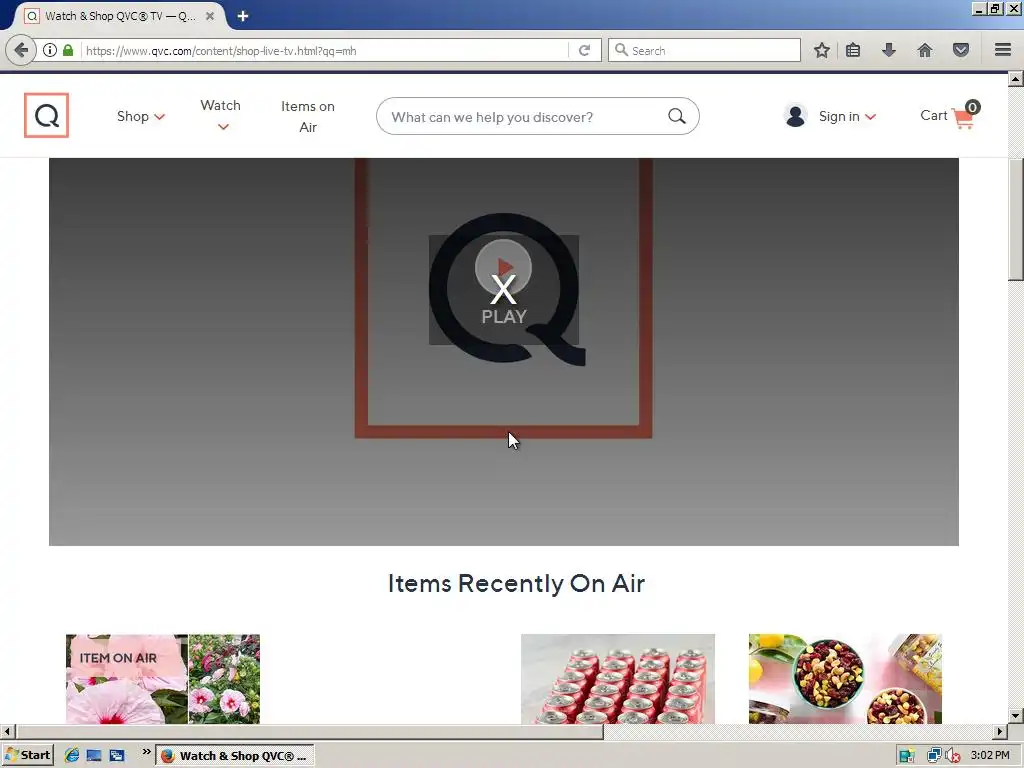Open the Windows Start menu
The height and width of the screenshot is (768, 1024).
click(x=27, y=755)
